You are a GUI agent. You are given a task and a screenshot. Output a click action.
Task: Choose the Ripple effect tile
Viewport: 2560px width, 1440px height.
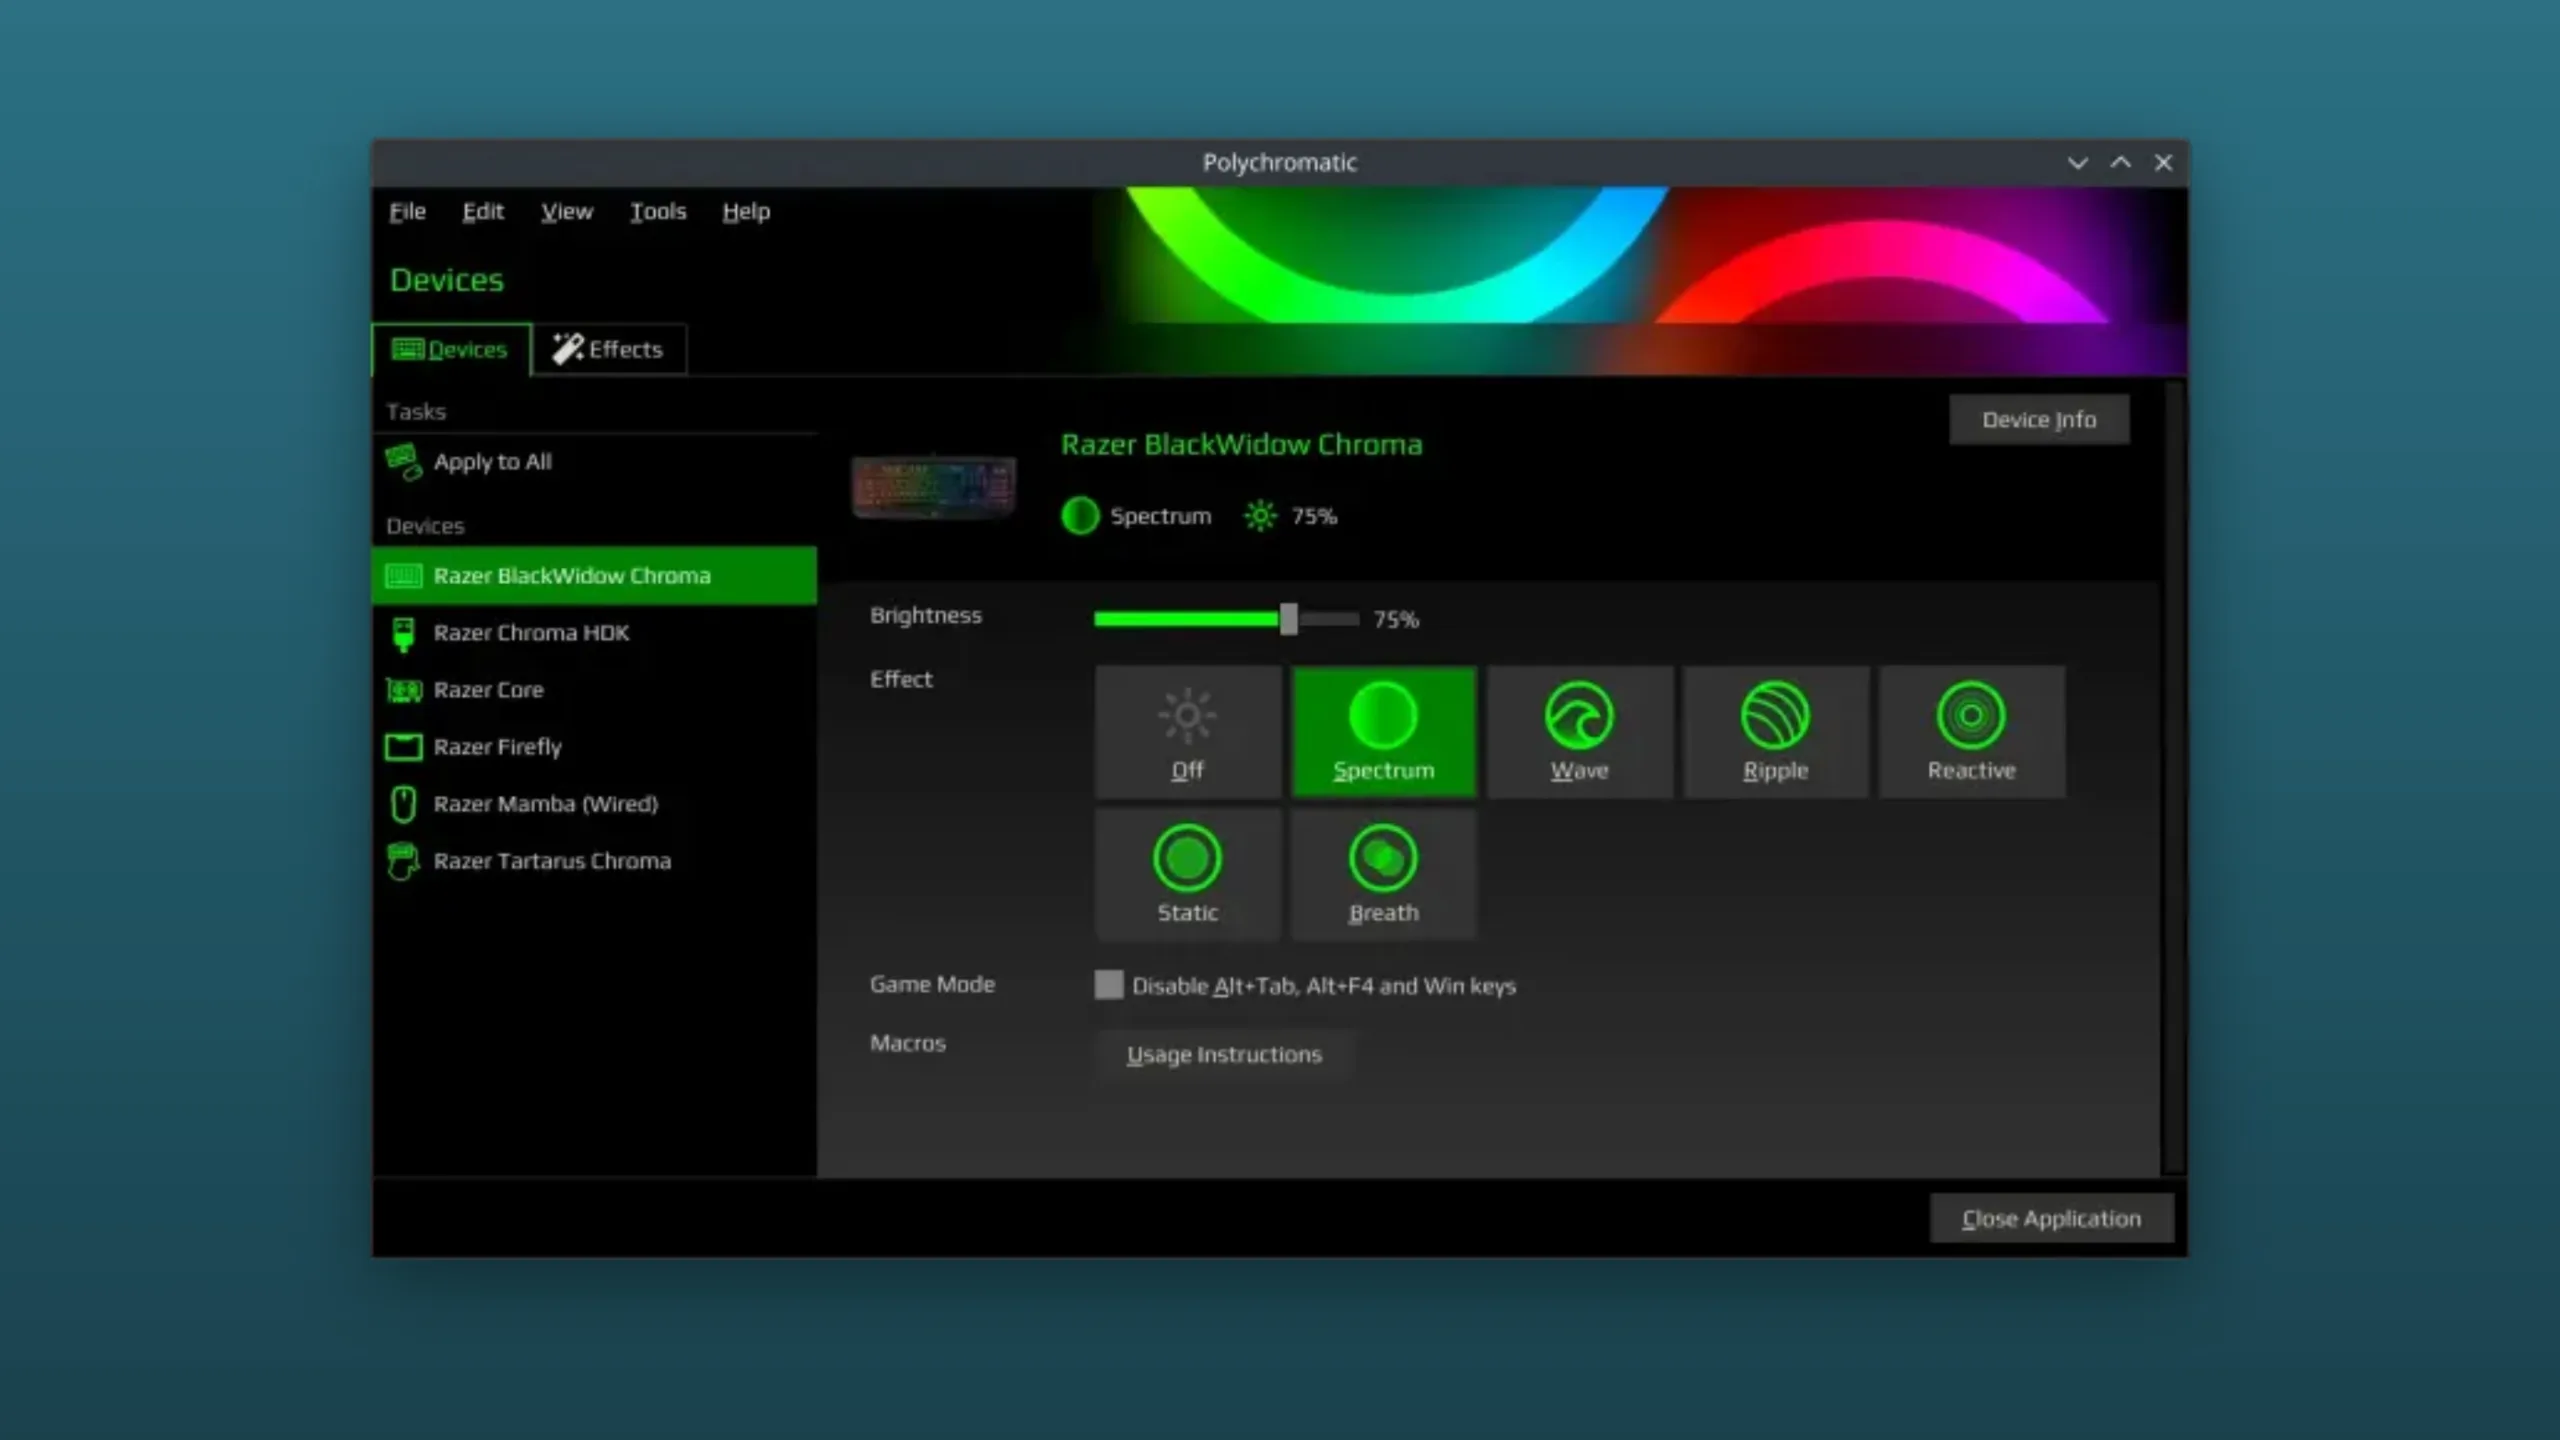(1775, 732)
